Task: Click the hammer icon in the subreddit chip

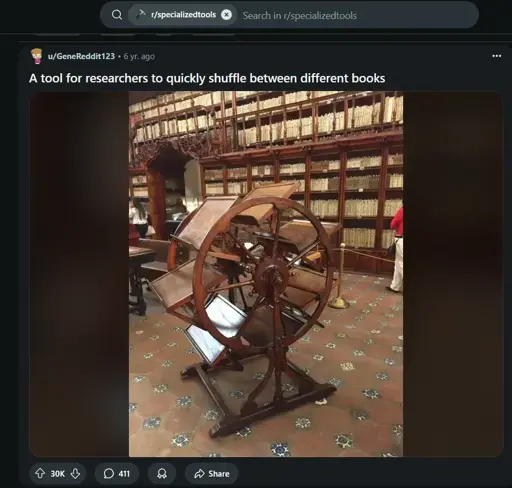Action: 141,14
